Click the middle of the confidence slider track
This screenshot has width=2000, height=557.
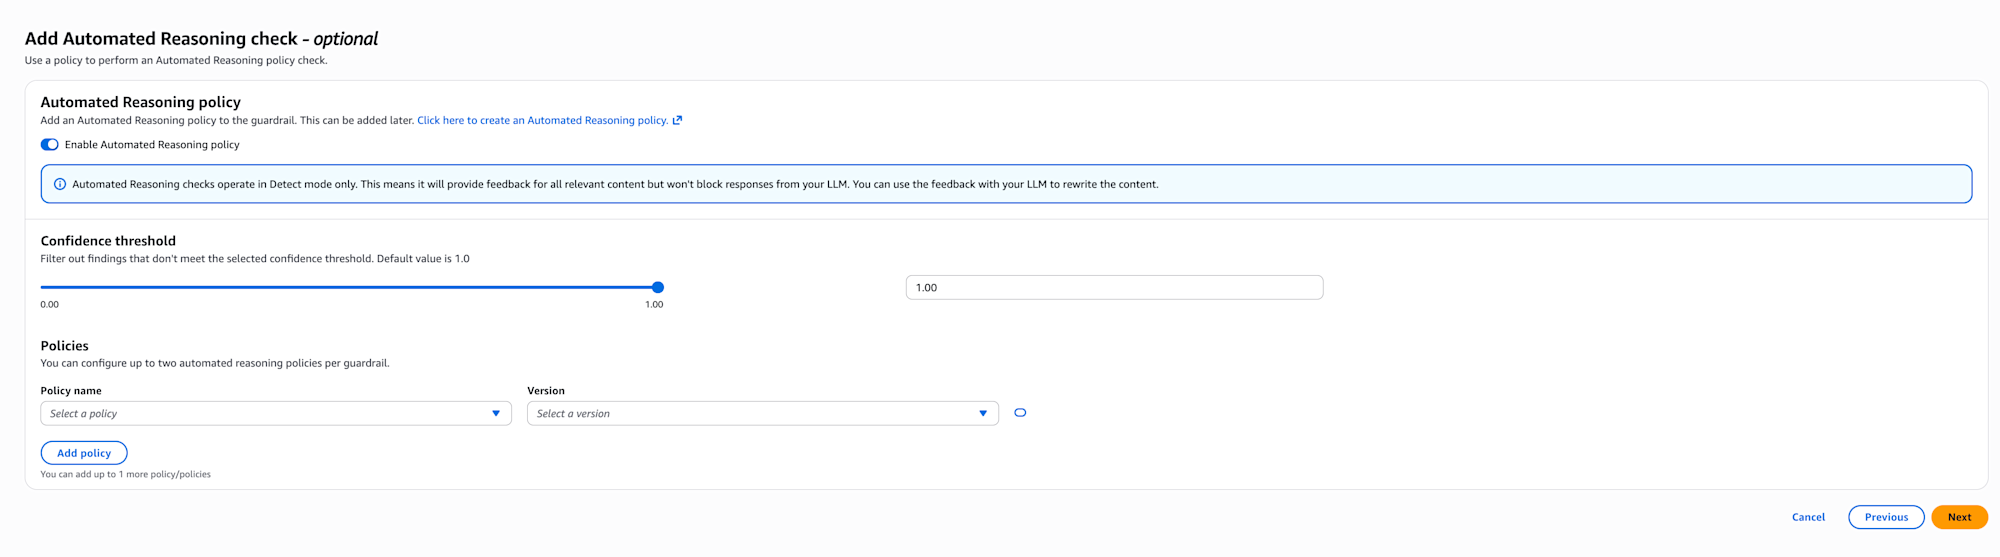[x=349, y=287]
